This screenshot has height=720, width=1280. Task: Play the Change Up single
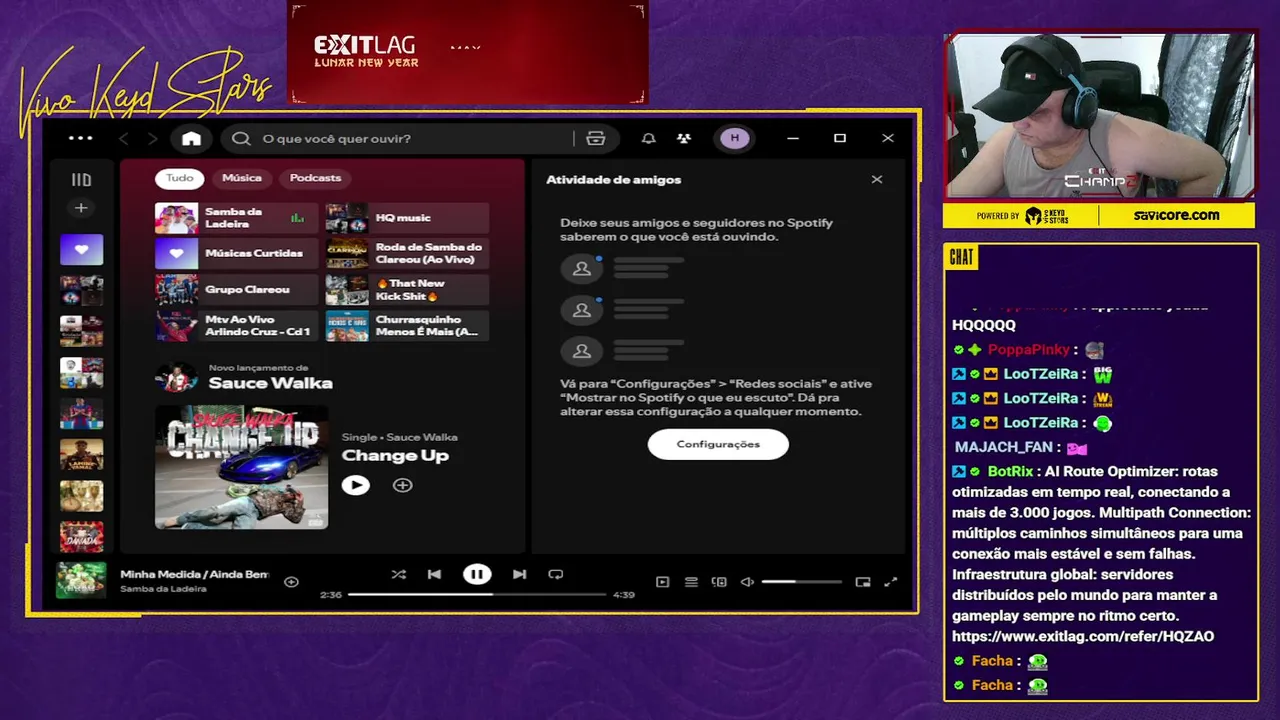click(x=355, y=485)
